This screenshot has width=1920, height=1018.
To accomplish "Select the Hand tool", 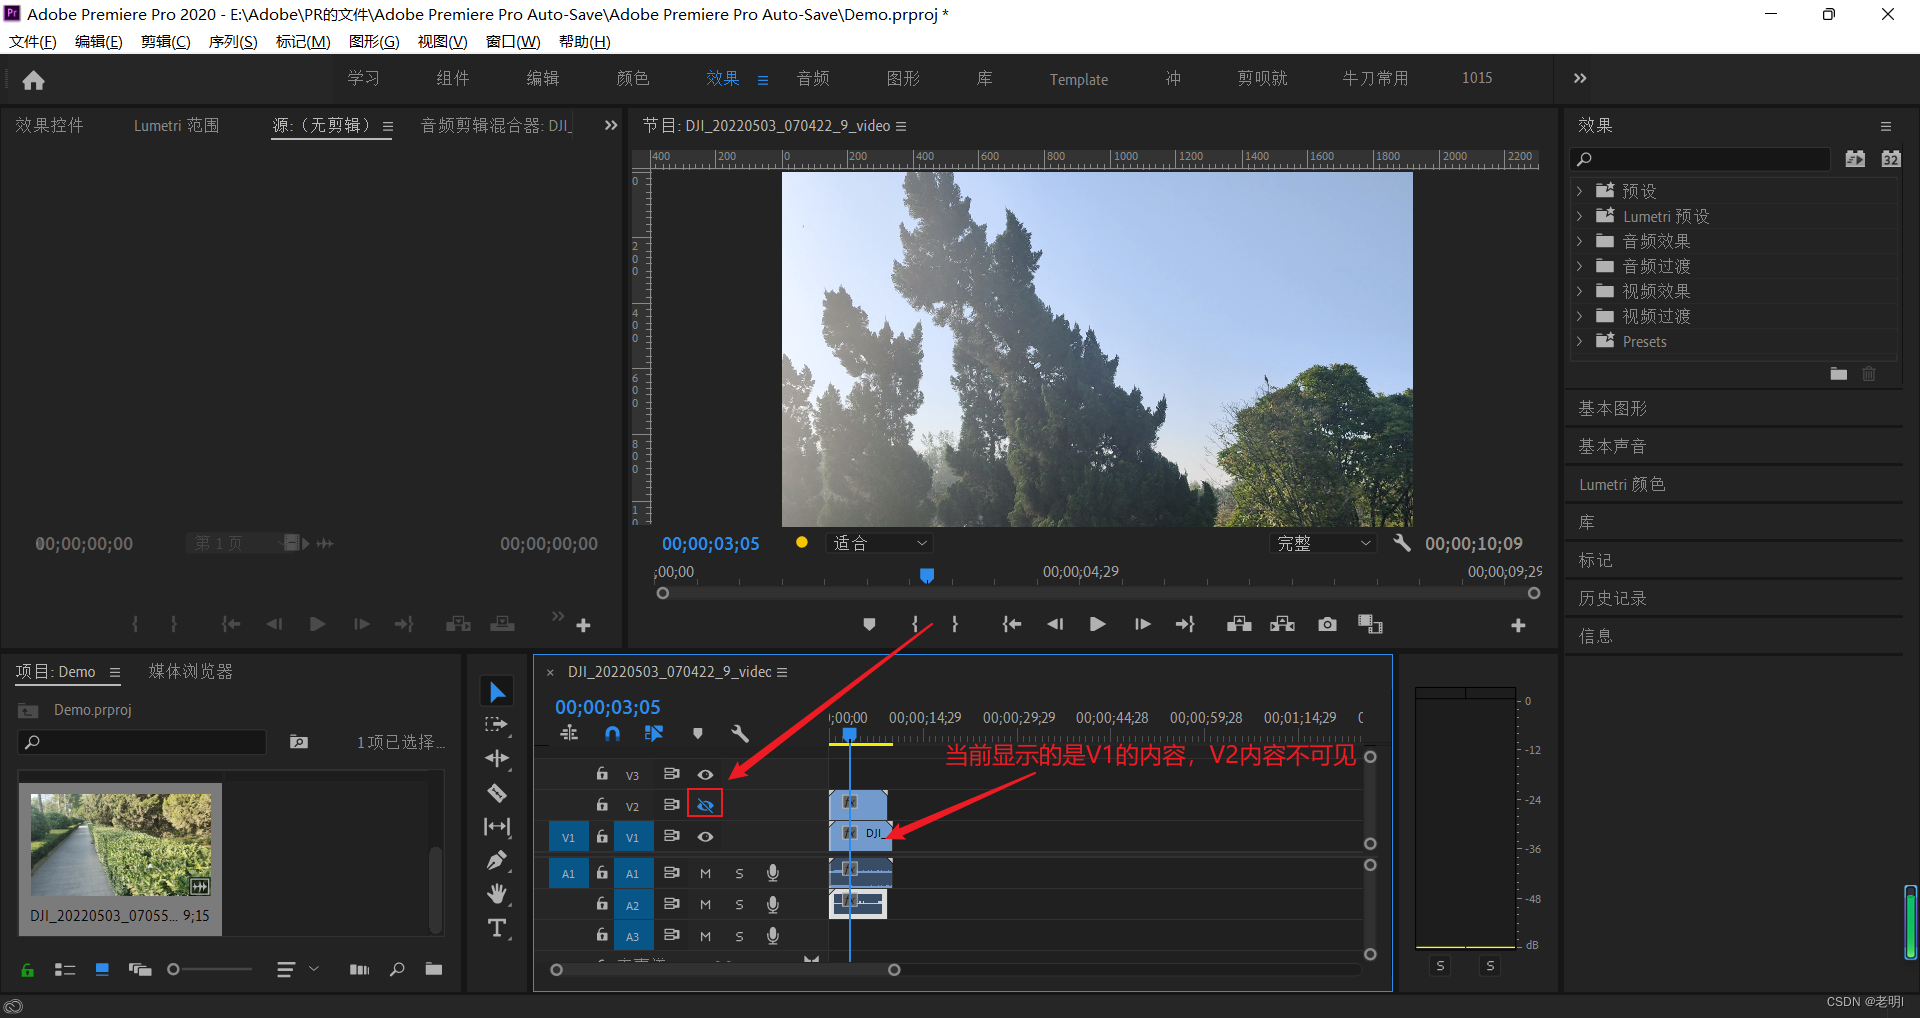I will [x=497, y=894].
